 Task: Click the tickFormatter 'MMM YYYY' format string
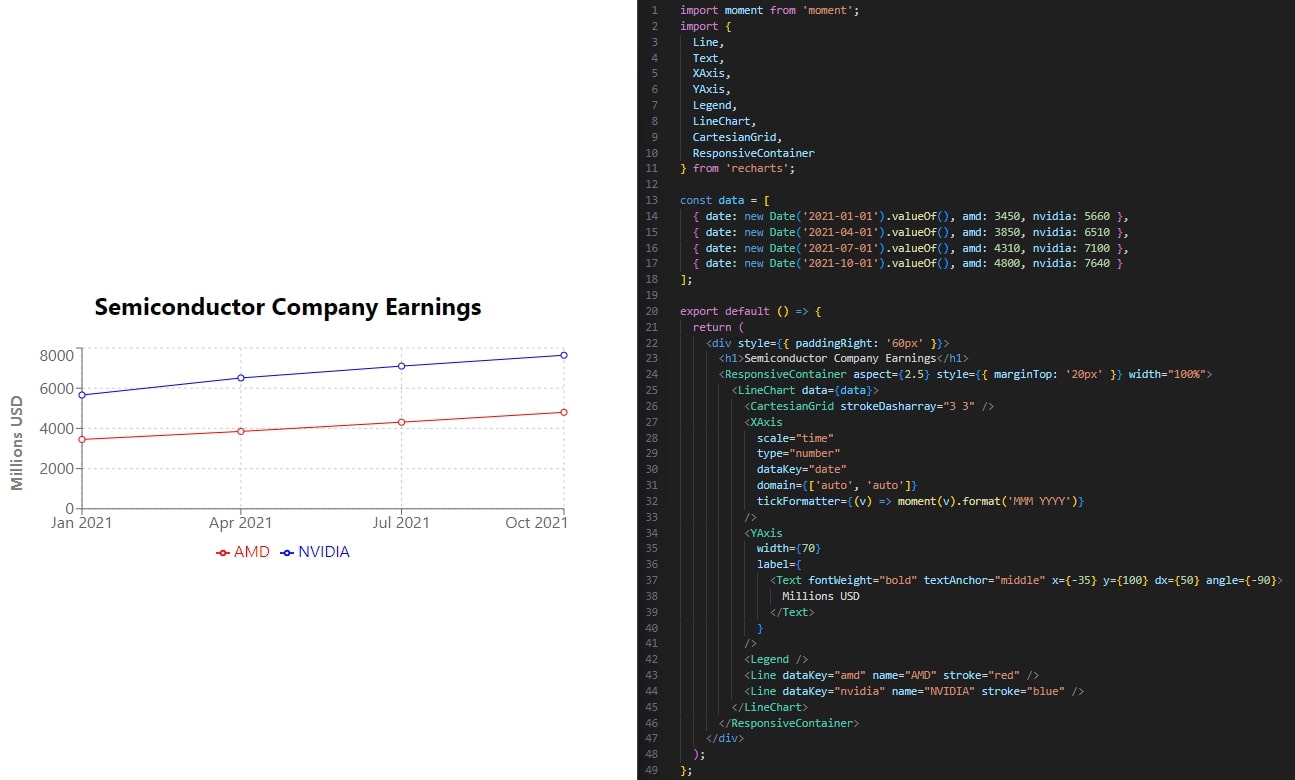point(1038,501)
